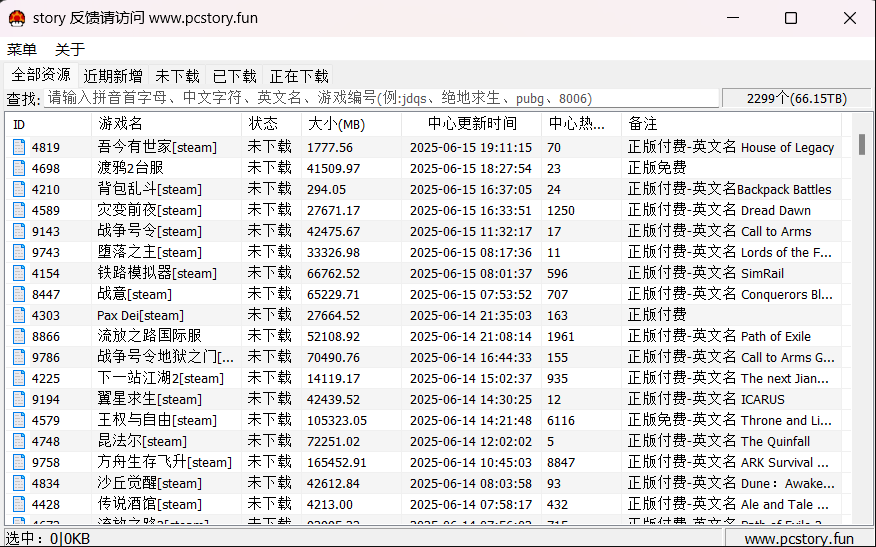Select the file icon beside ID 9194
The image size is (876, 547).
[19, 399]
